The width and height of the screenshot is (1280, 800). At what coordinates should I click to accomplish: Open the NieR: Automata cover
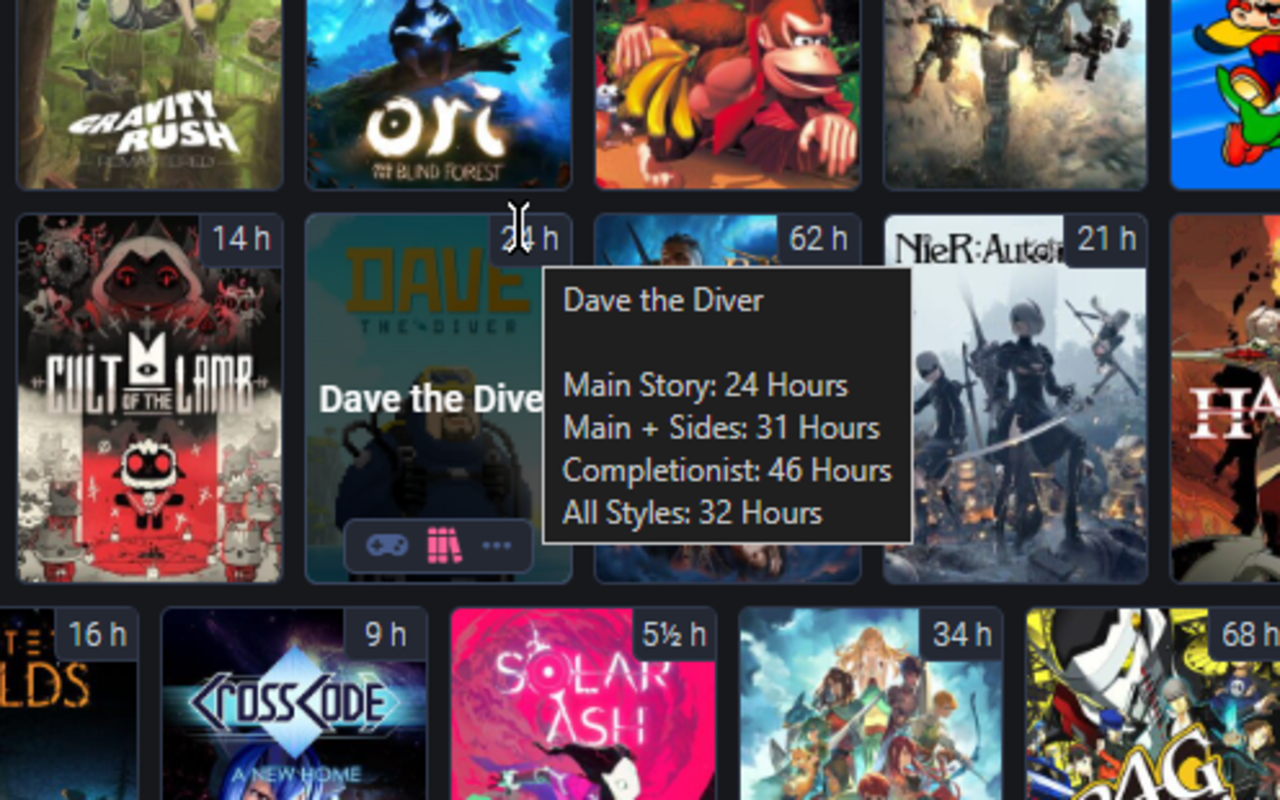pos(1016,398)
